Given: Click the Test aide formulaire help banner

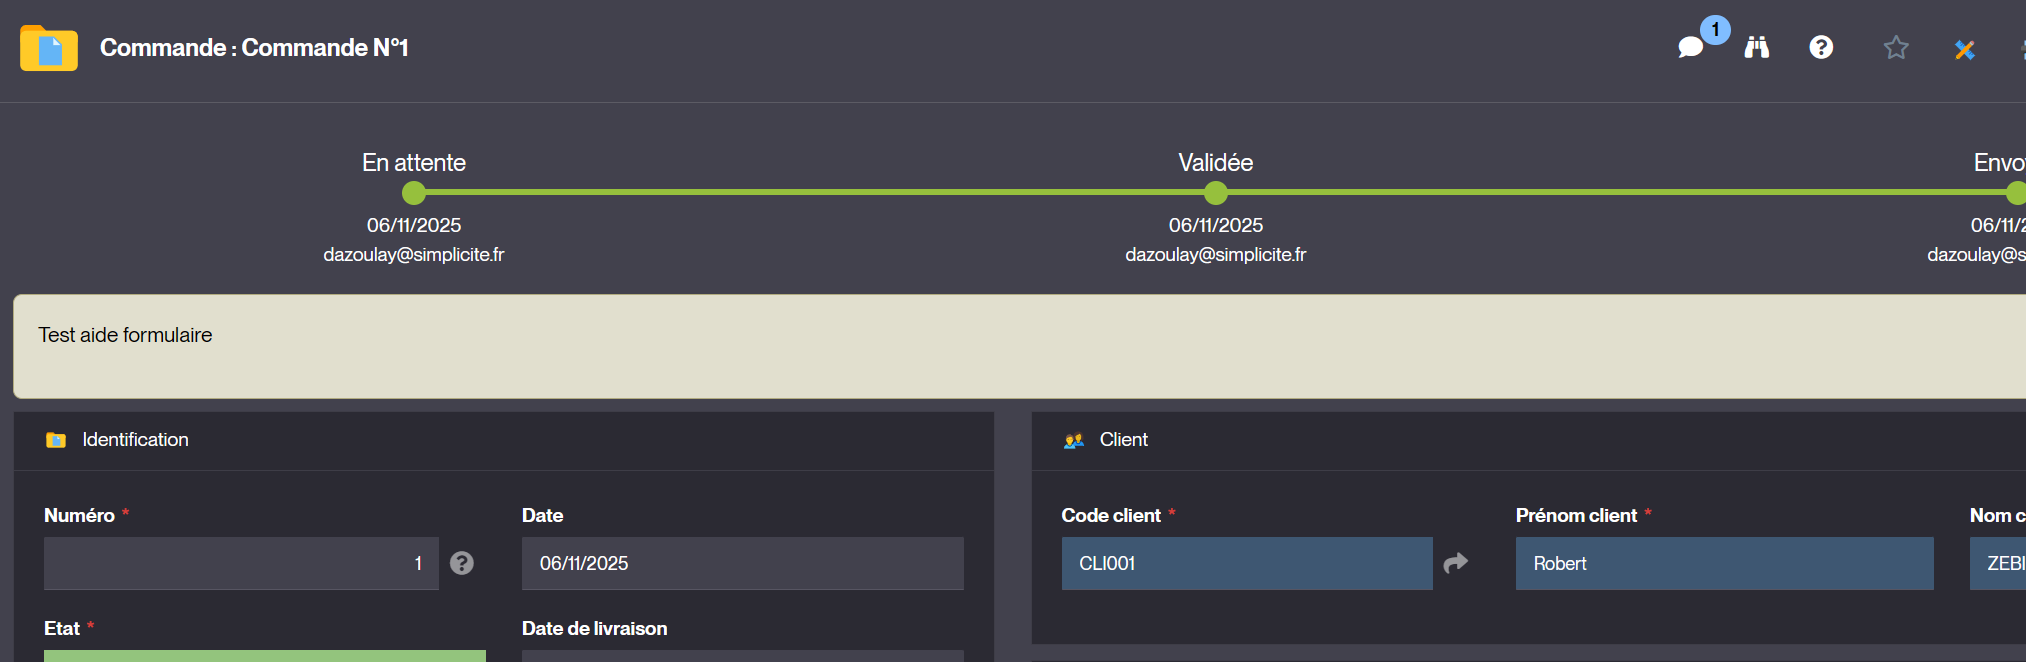Looking at the screenshot, I should [x=1000, y=345].
